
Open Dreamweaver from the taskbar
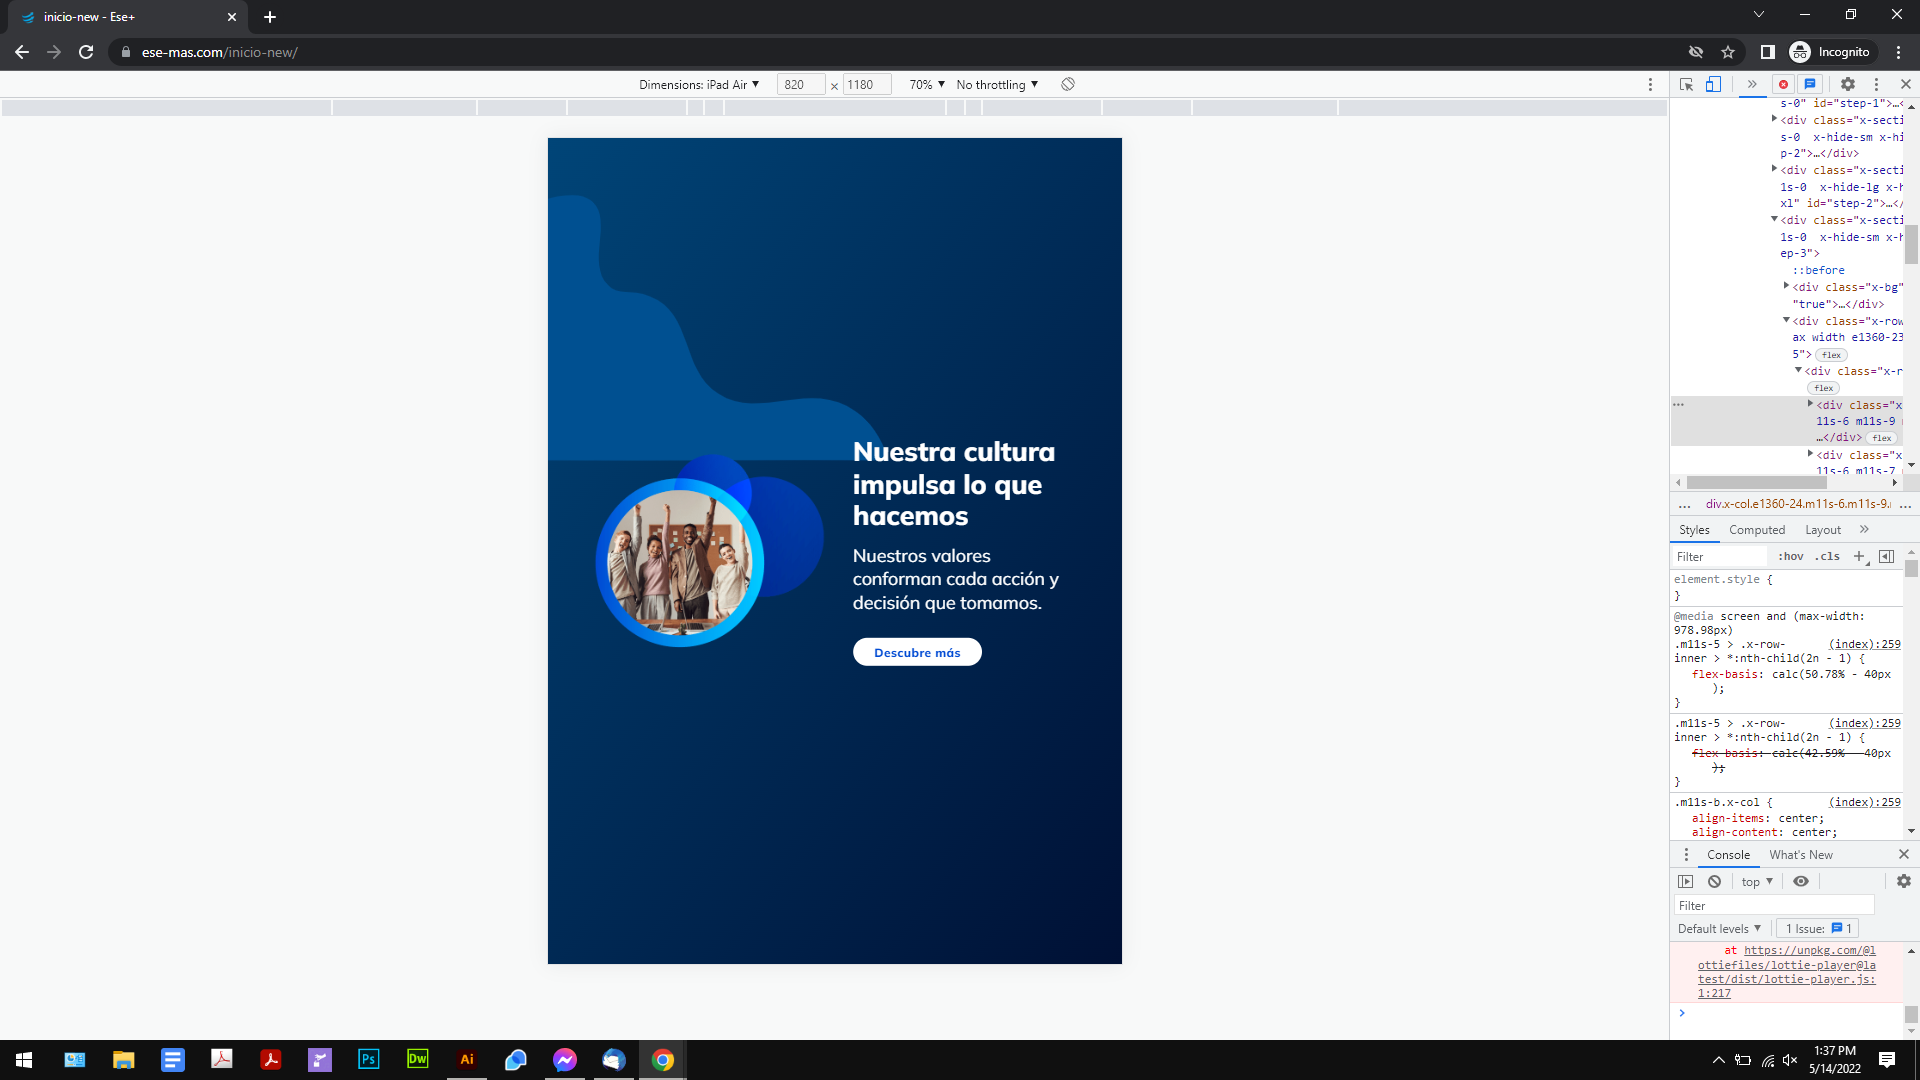pos(417,1059)
